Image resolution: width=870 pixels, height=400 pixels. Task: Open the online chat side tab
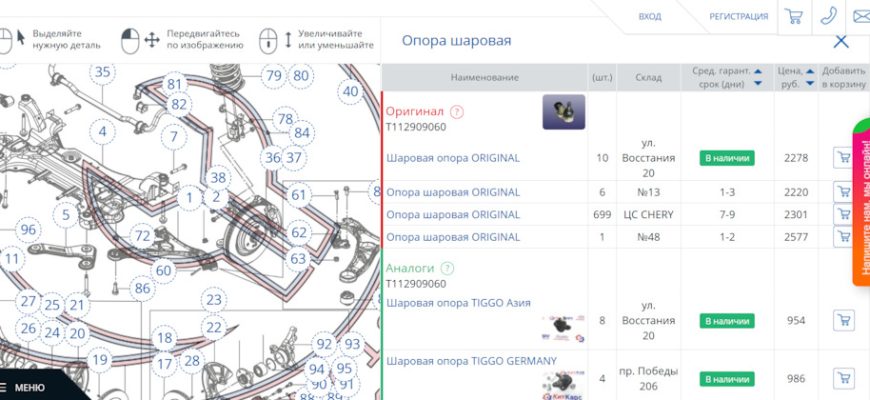[861, 202]
